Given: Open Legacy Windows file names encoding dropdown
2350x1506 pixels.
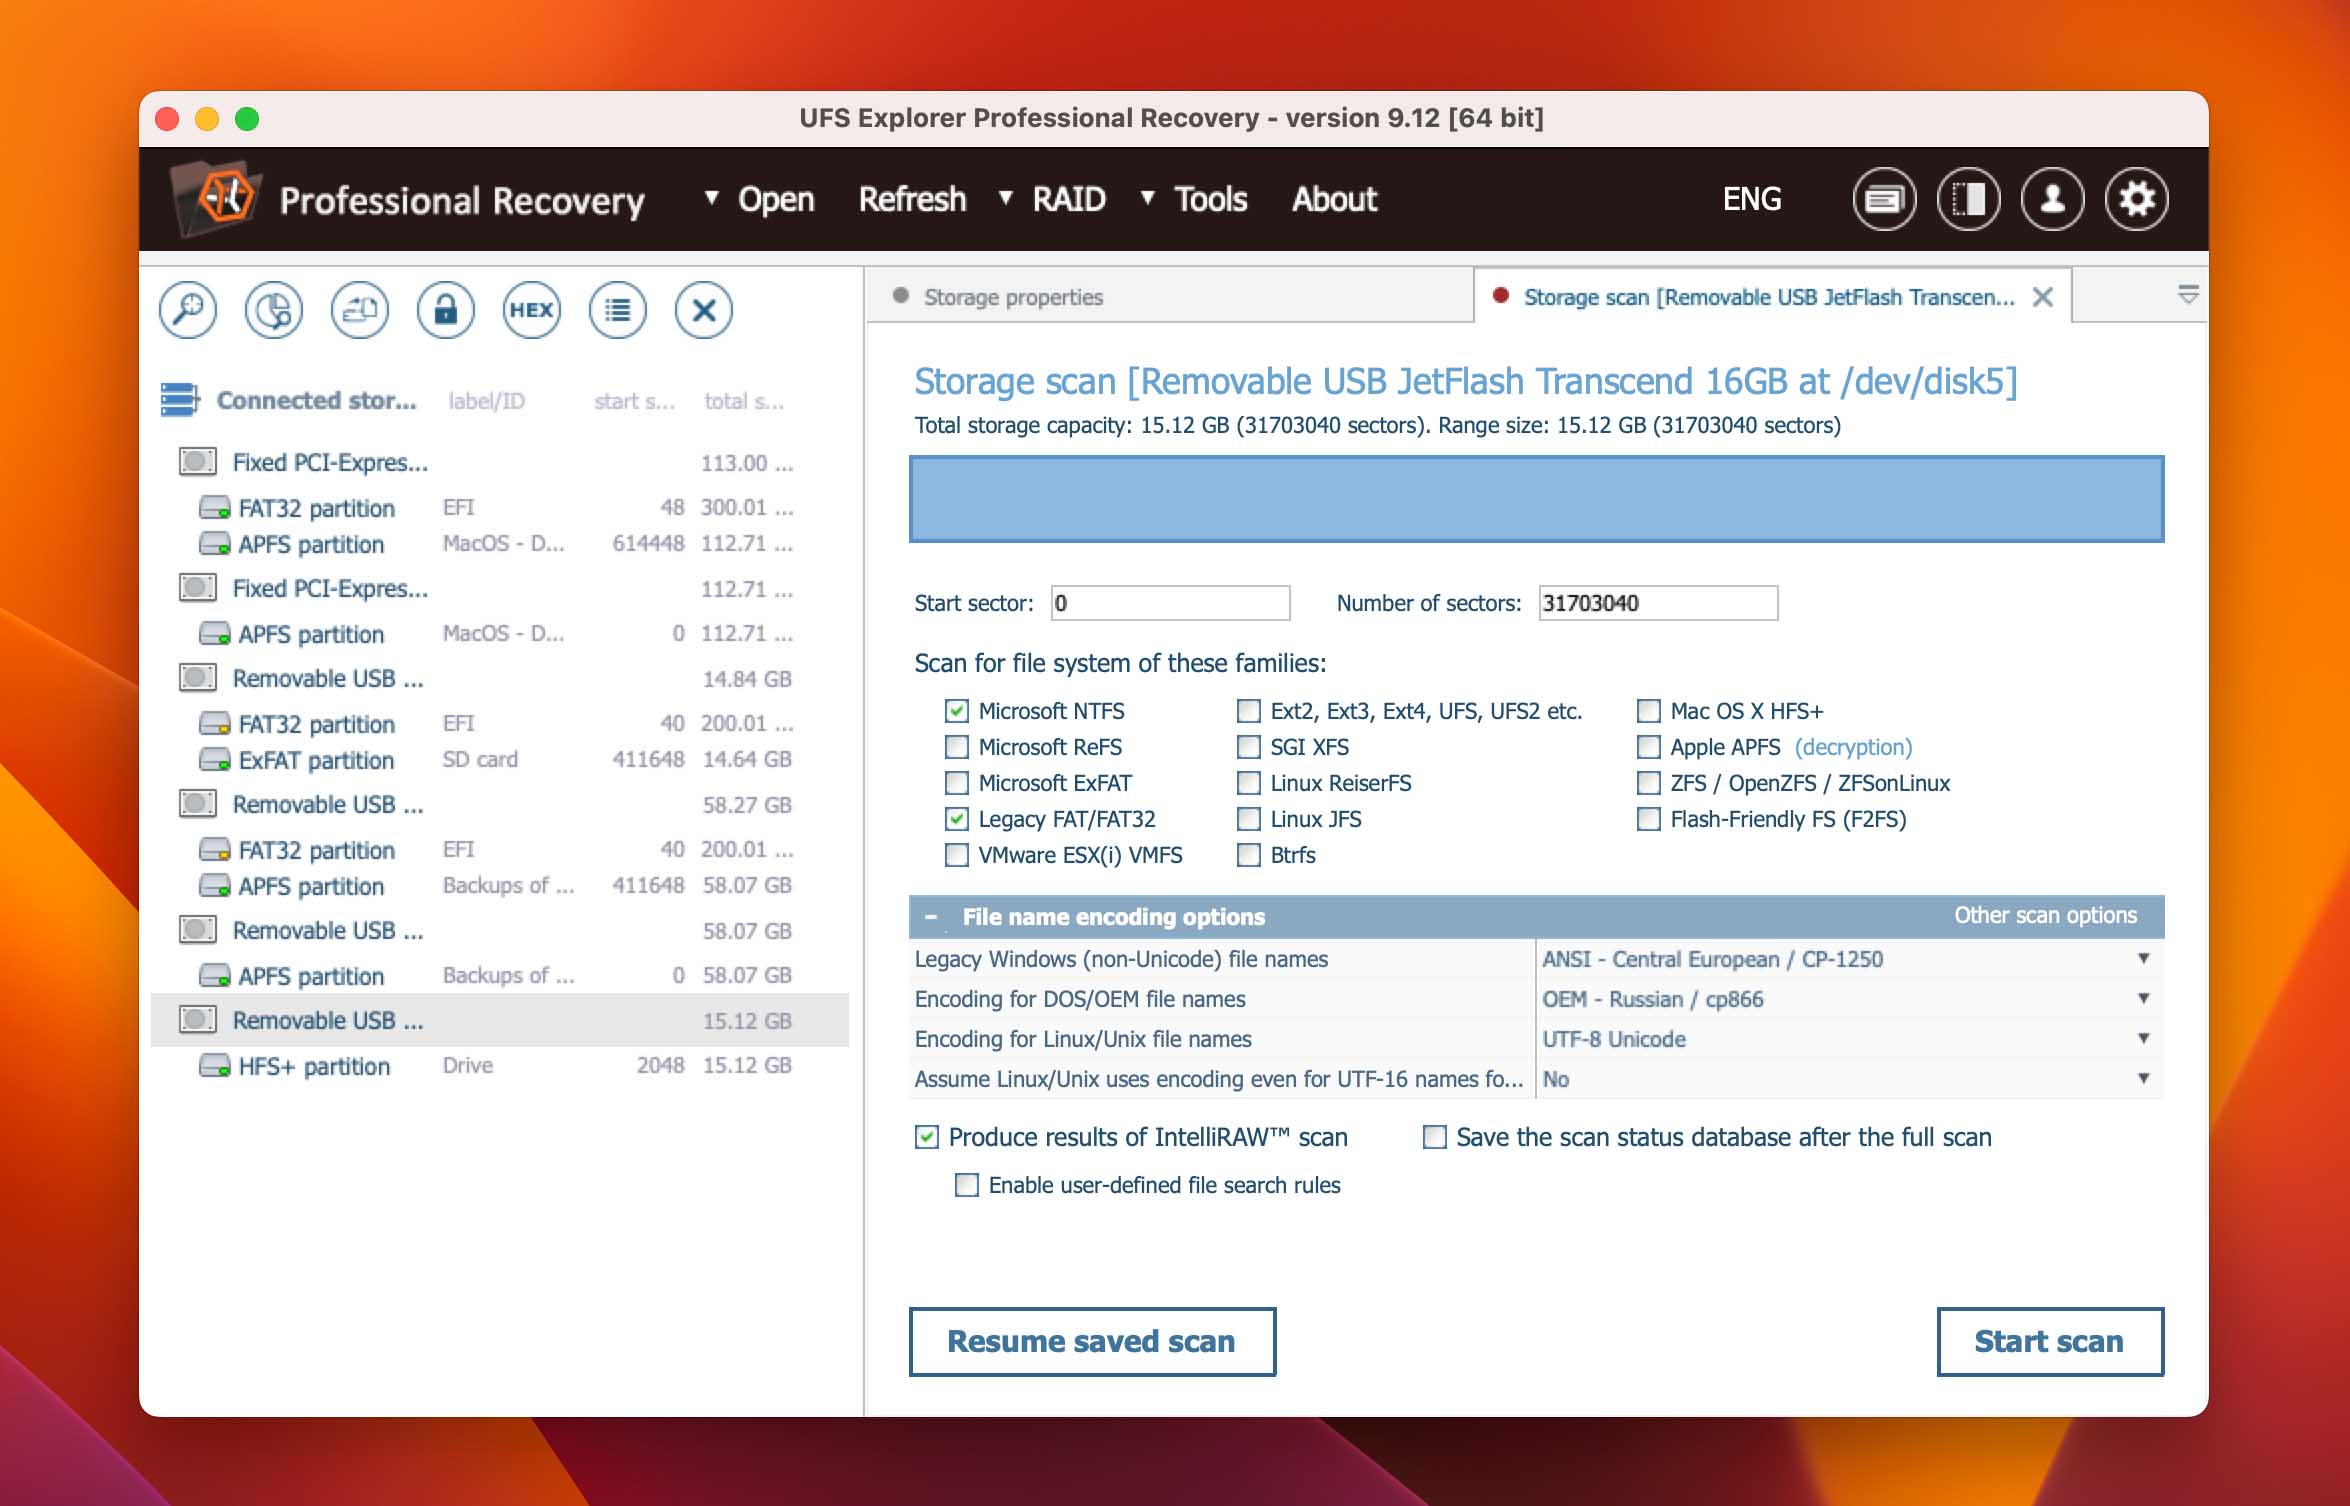Looking at the screenshot, I should (1850, 959).
